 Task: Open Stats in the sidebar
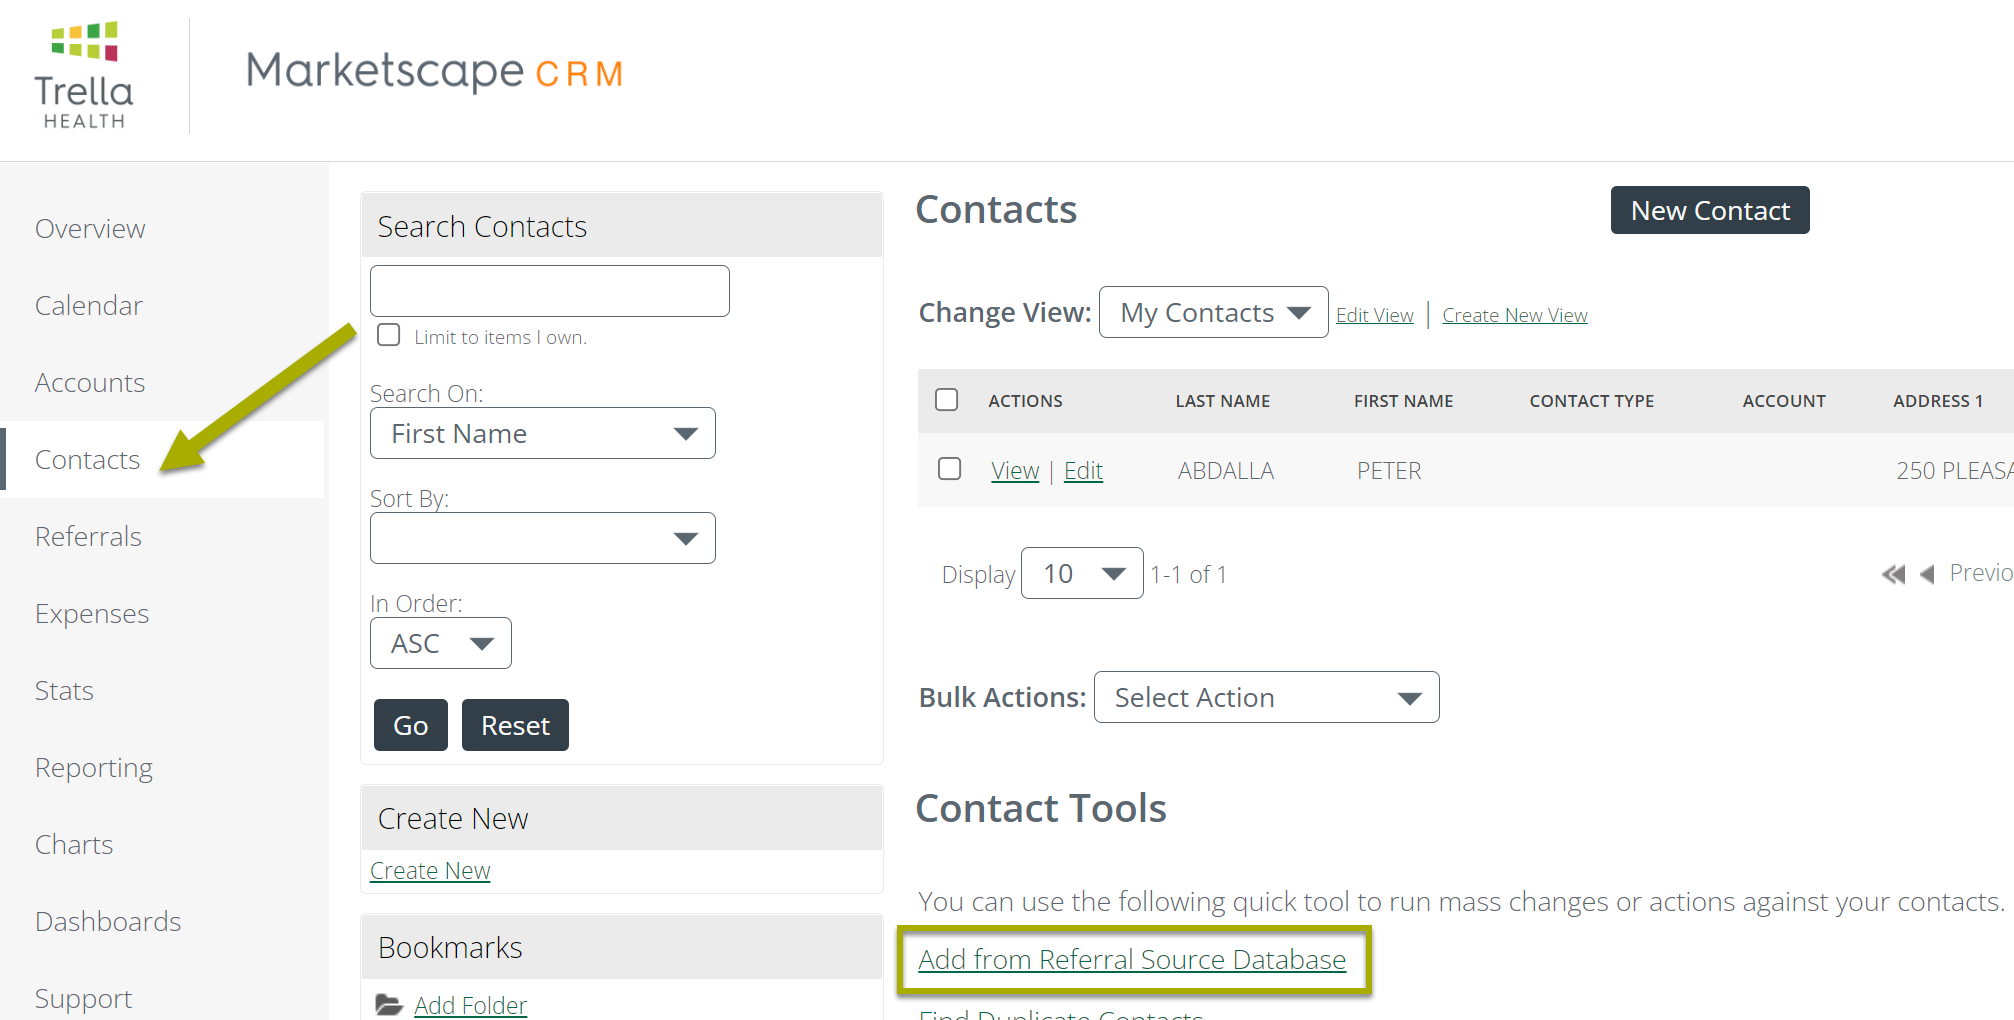point(64,691)
